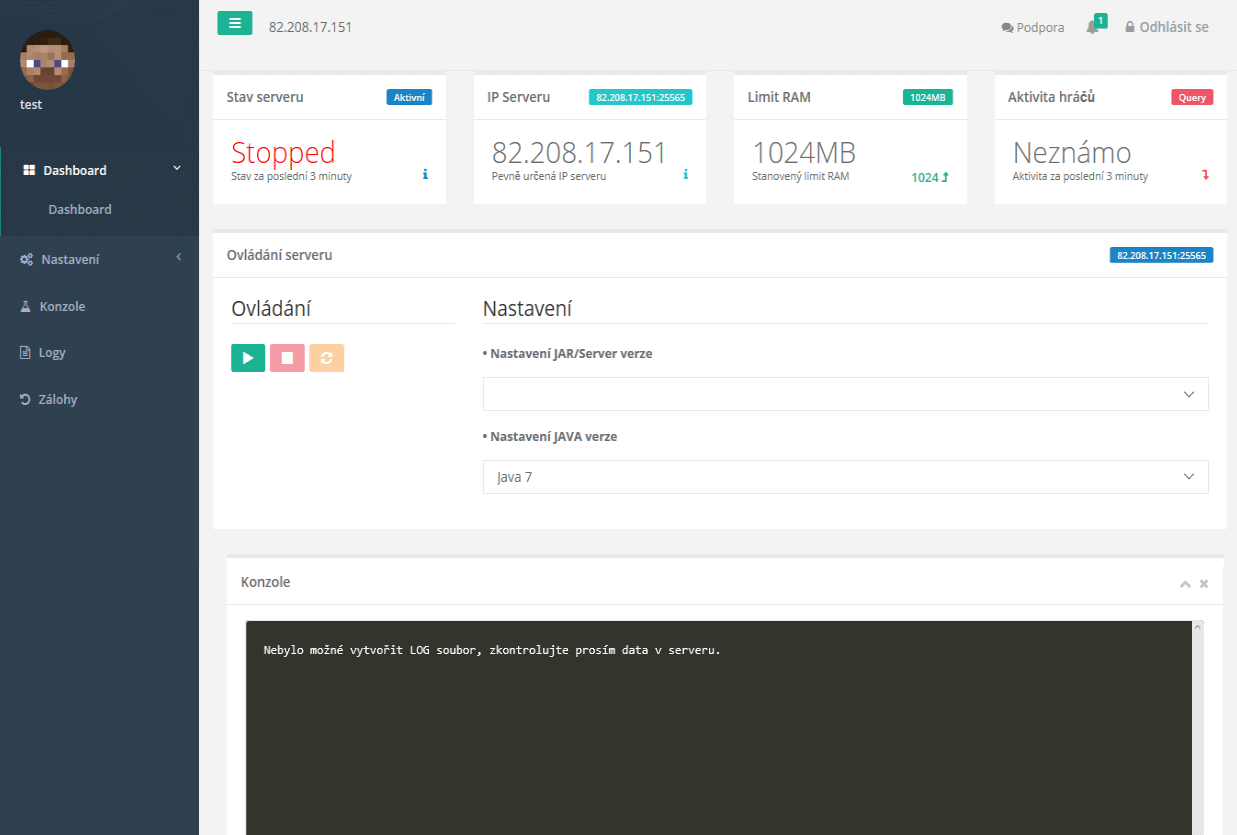Collapse the Konzole panel with chevron
1237x835 pixels.
tap(1185, 583)
